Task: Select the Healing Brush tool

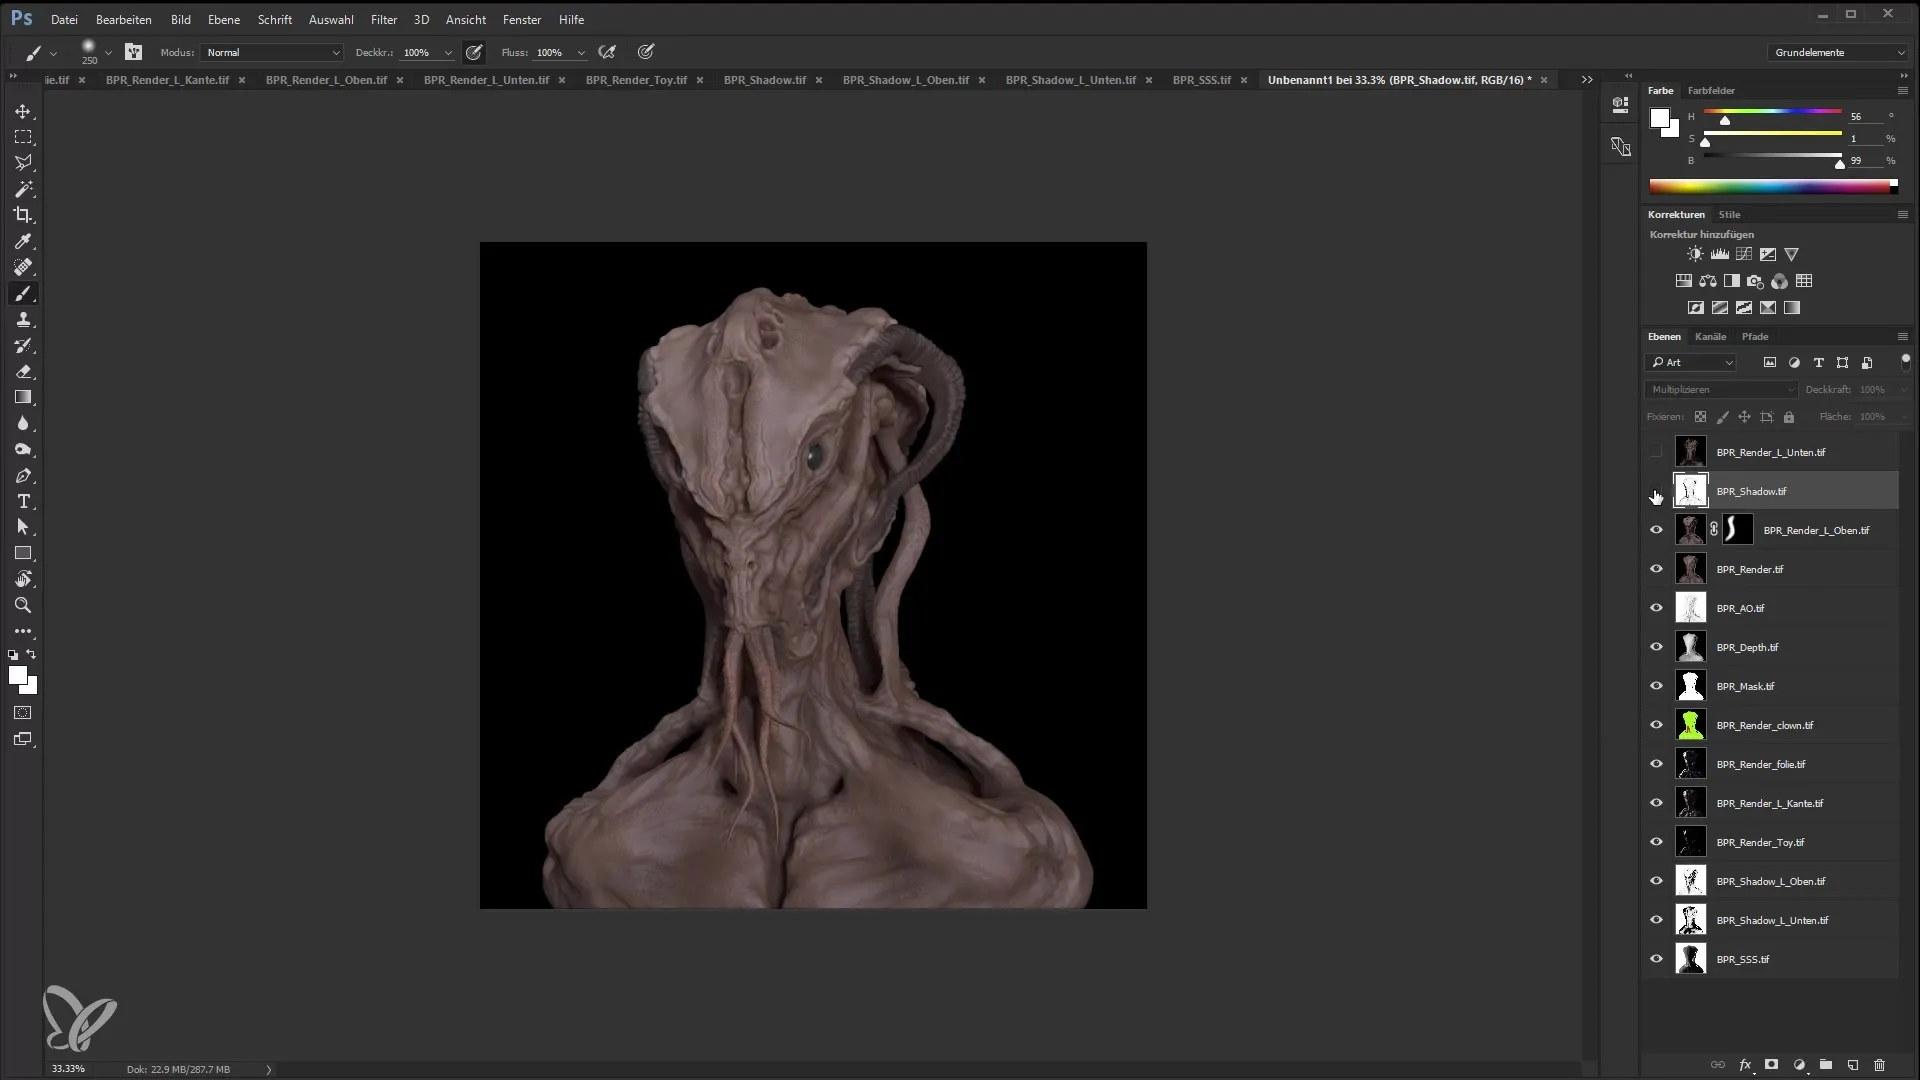Action: point(23,267)
